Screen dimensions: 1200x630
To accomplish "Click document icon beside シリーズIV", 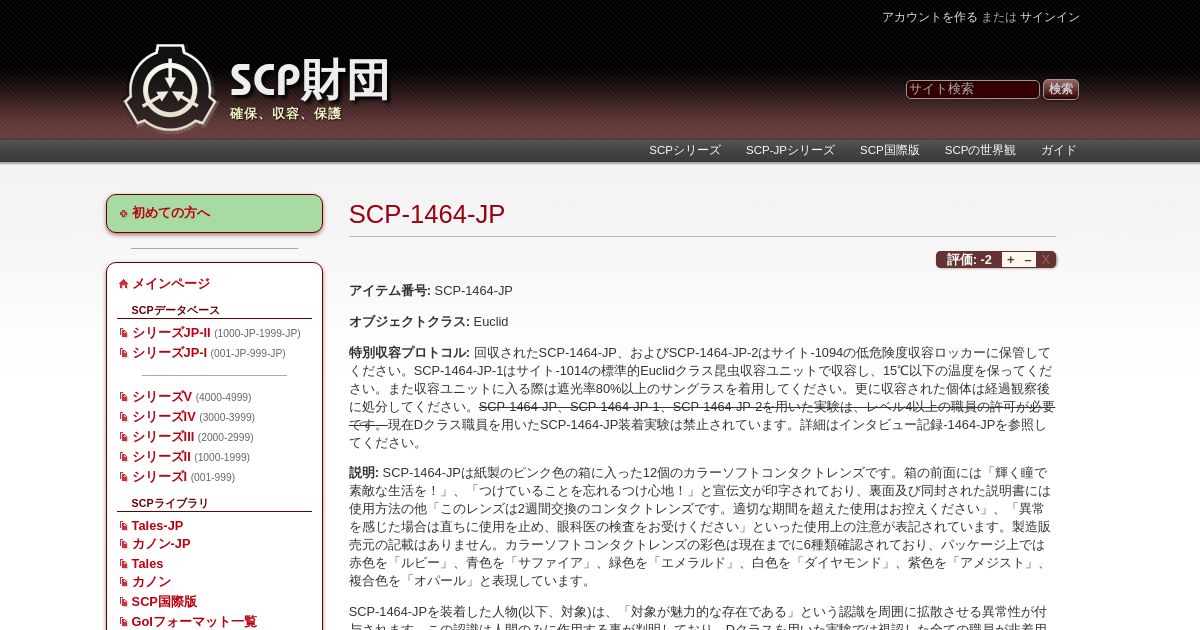I will [123, 417].
